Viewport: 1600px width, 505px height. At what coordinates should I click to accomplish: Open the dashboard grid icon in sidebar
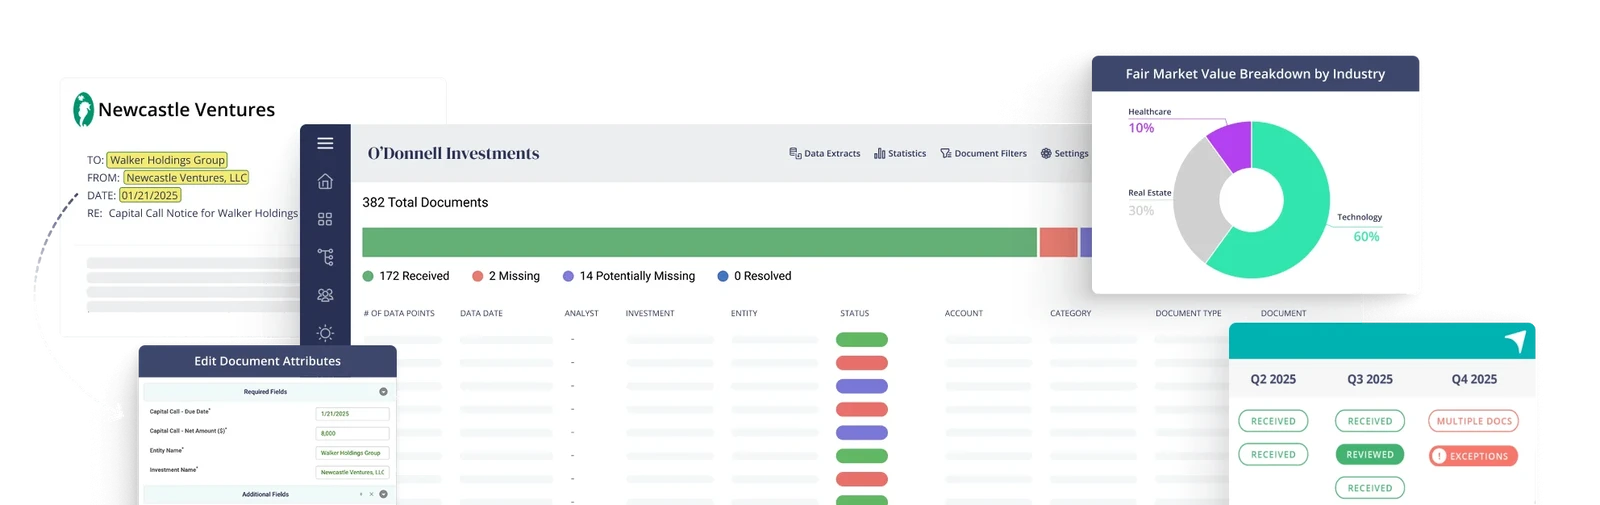tap(325, 219)
